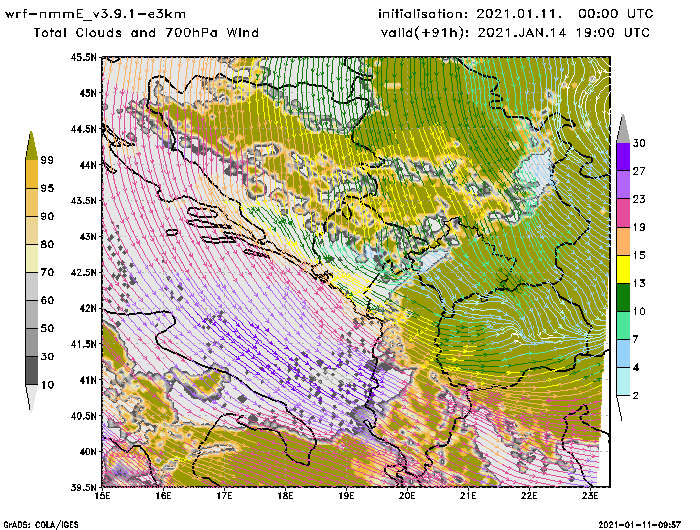Pick the olive above-99 swatch in cloud legend

pyautogui.click(x=31, y=146)
